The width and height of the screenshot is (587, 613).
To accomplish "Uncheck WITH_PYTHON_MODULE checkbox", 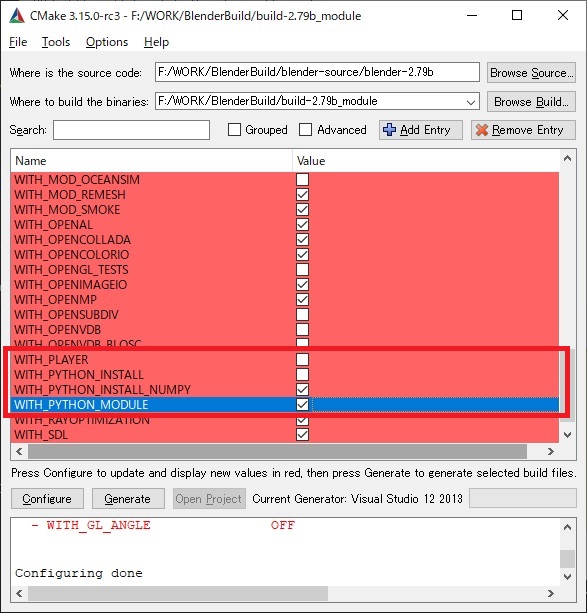I will (x=302, y=405).
